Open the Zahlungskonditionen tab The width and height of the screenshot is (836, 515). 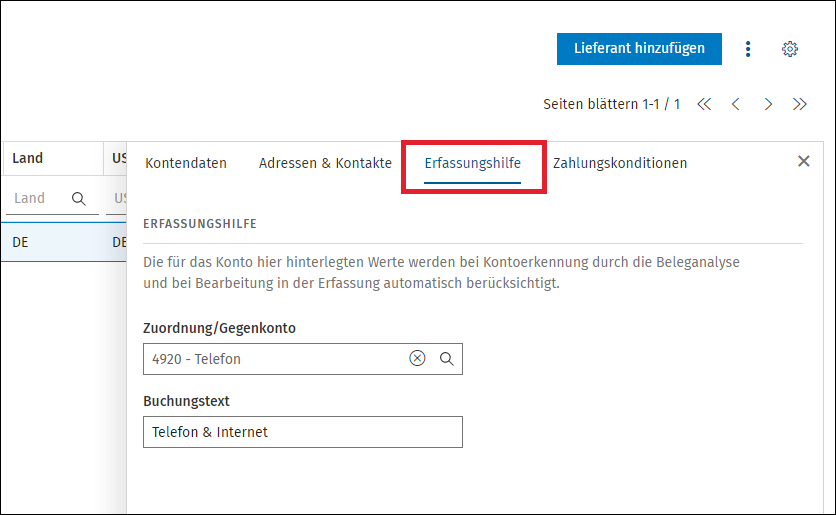click(x=620, y=163)
